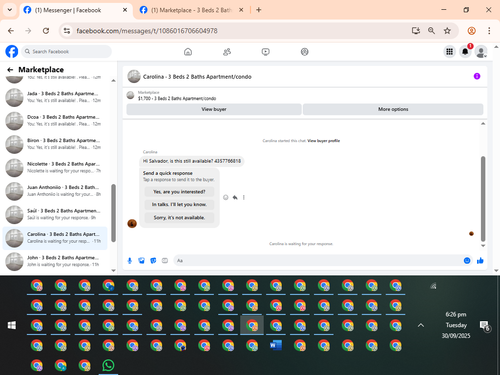The height and width of the screenshot is (375, 500).
Task: Click the Search Facebook field
Action: [67, 52]
